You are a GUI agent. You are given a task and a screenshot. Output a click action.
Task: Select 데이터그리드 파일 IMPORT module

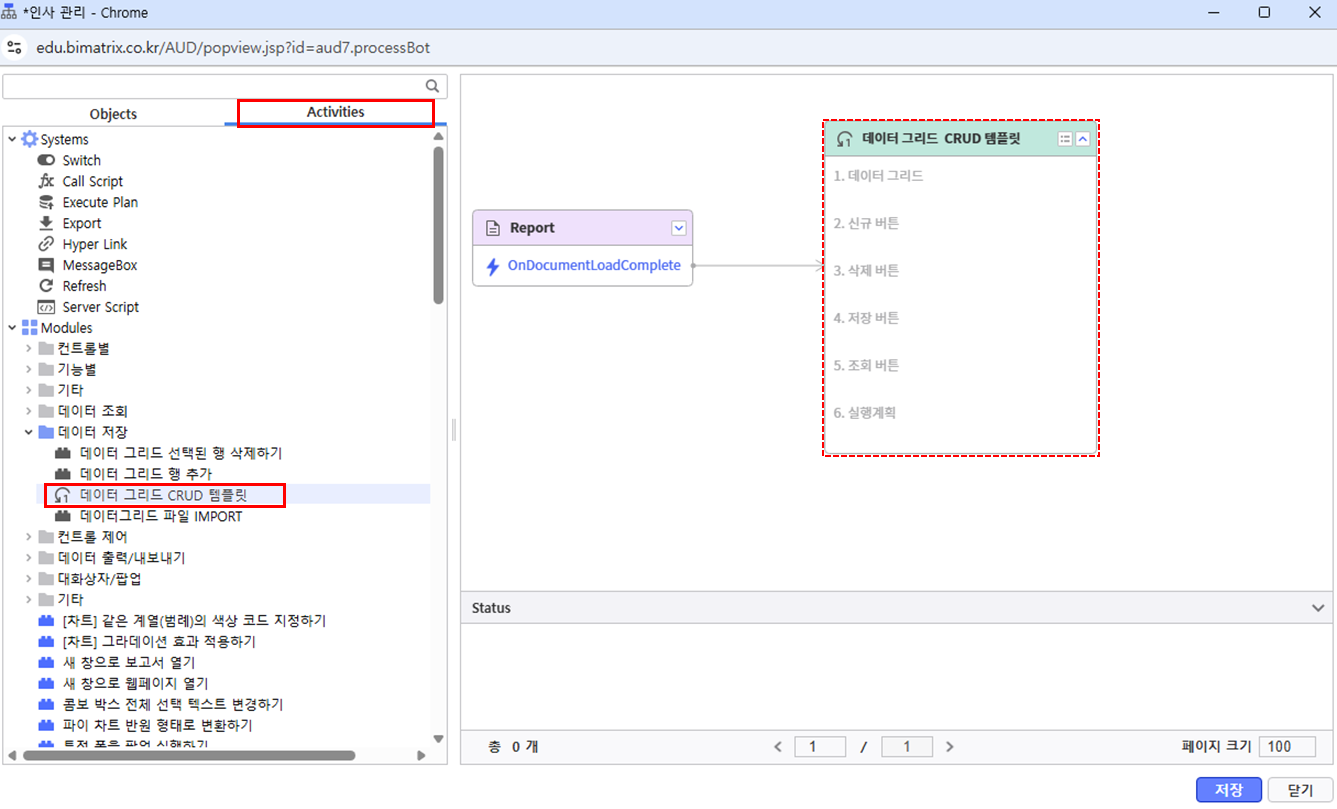click(x=160, y=516)
